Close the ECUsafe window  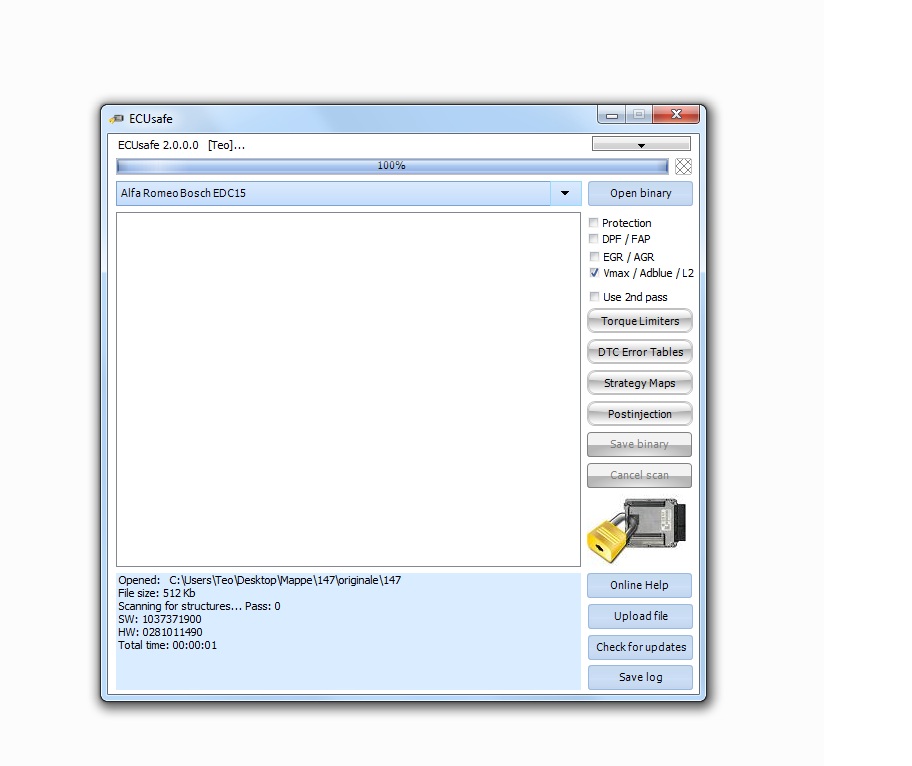(x=676, y=115)
